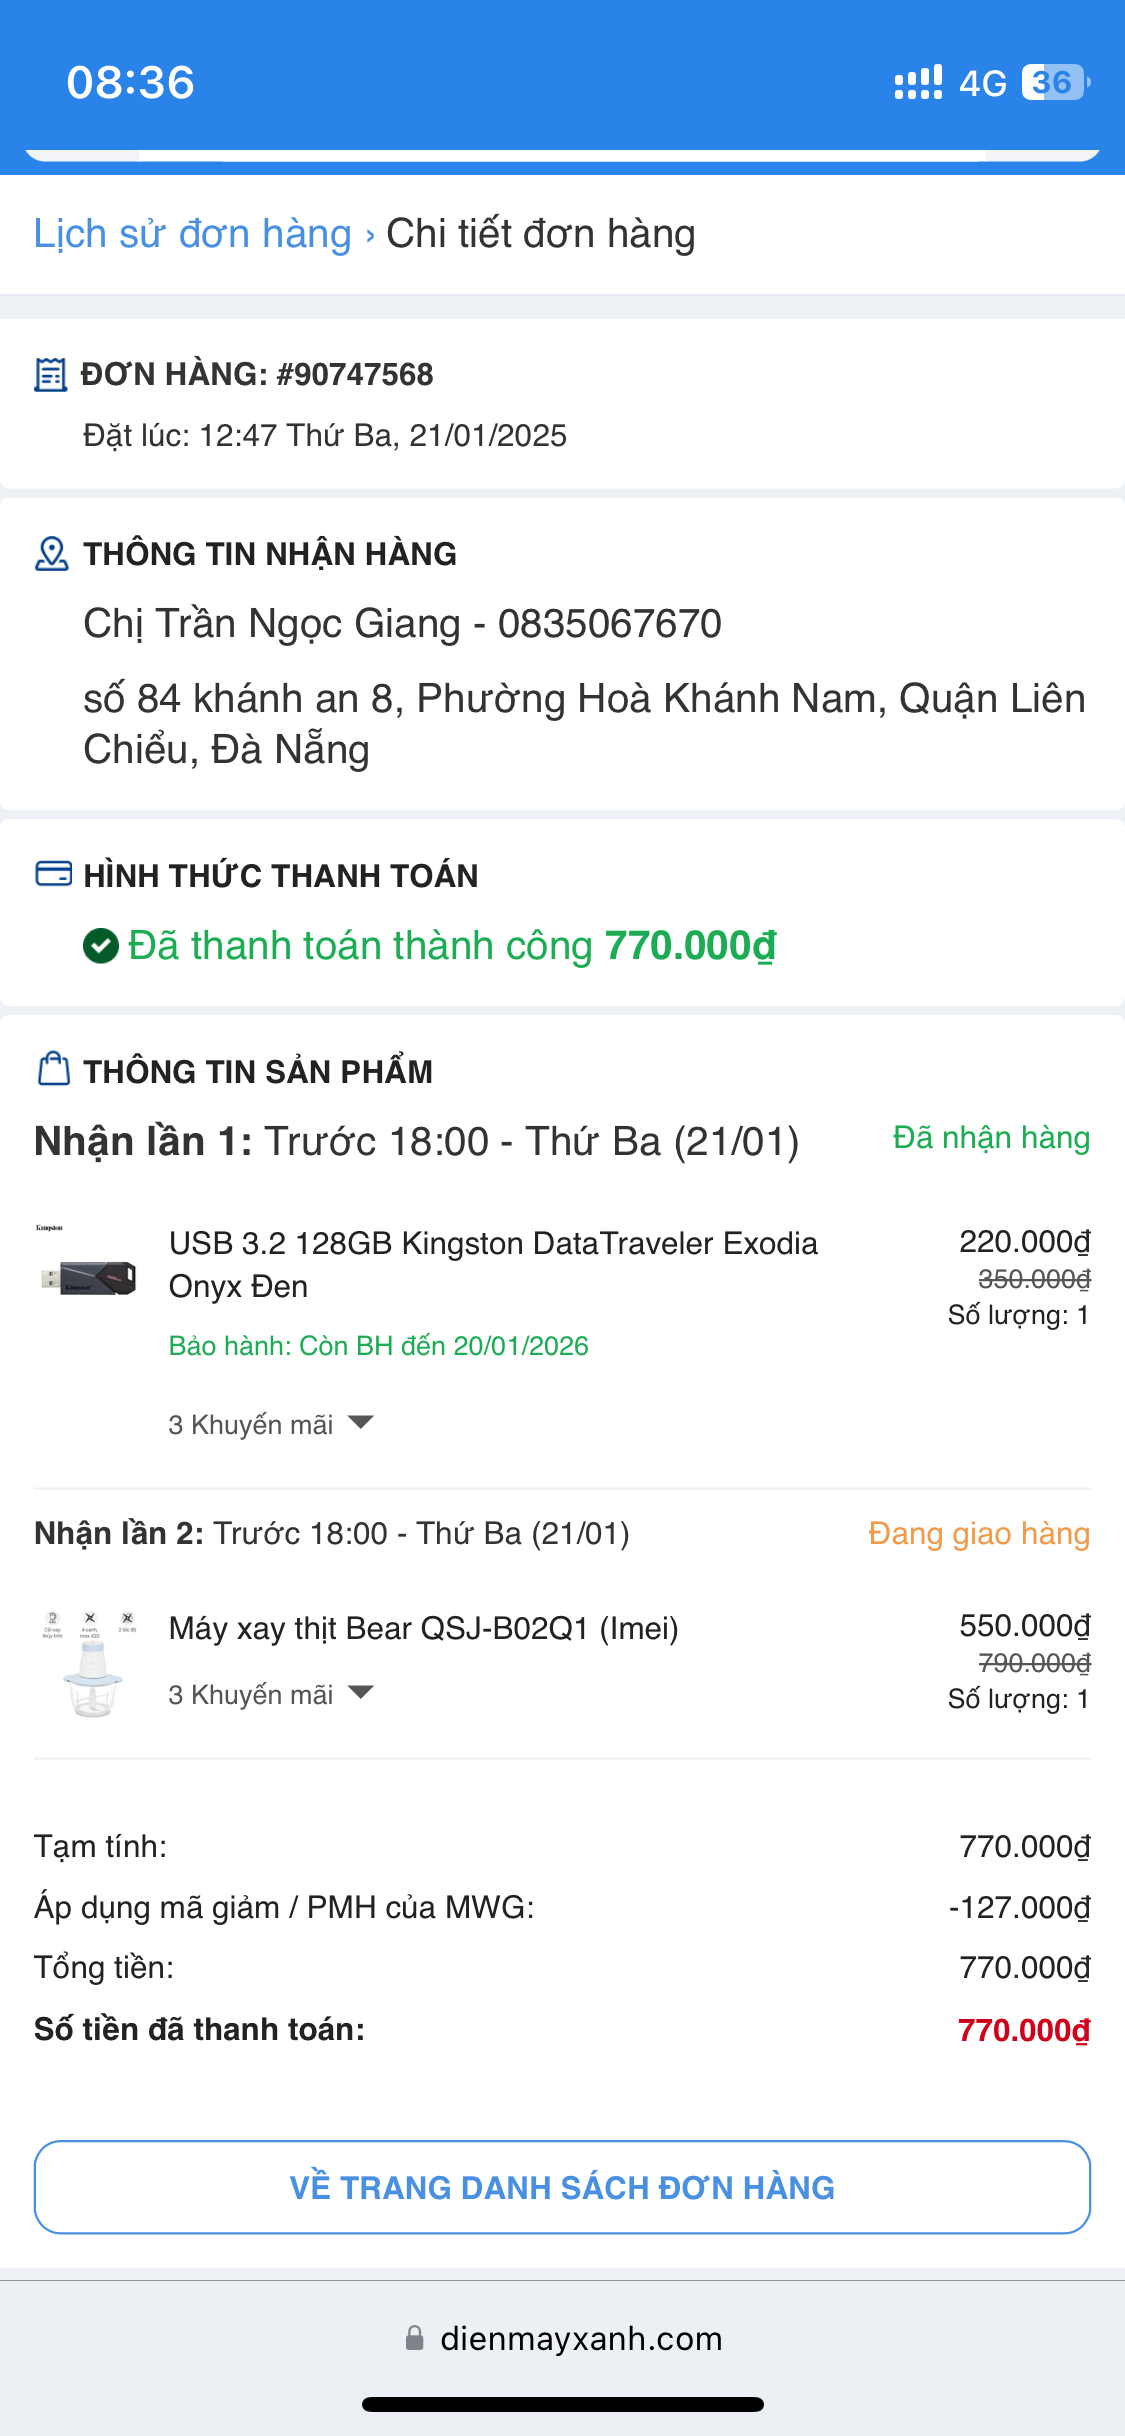The height and width of the screenshot is (2436, 1125).
Task: Click VỀ TRANG DANH SÁCH ĐƠN HÀNG button
Action: click(562, 2187)
